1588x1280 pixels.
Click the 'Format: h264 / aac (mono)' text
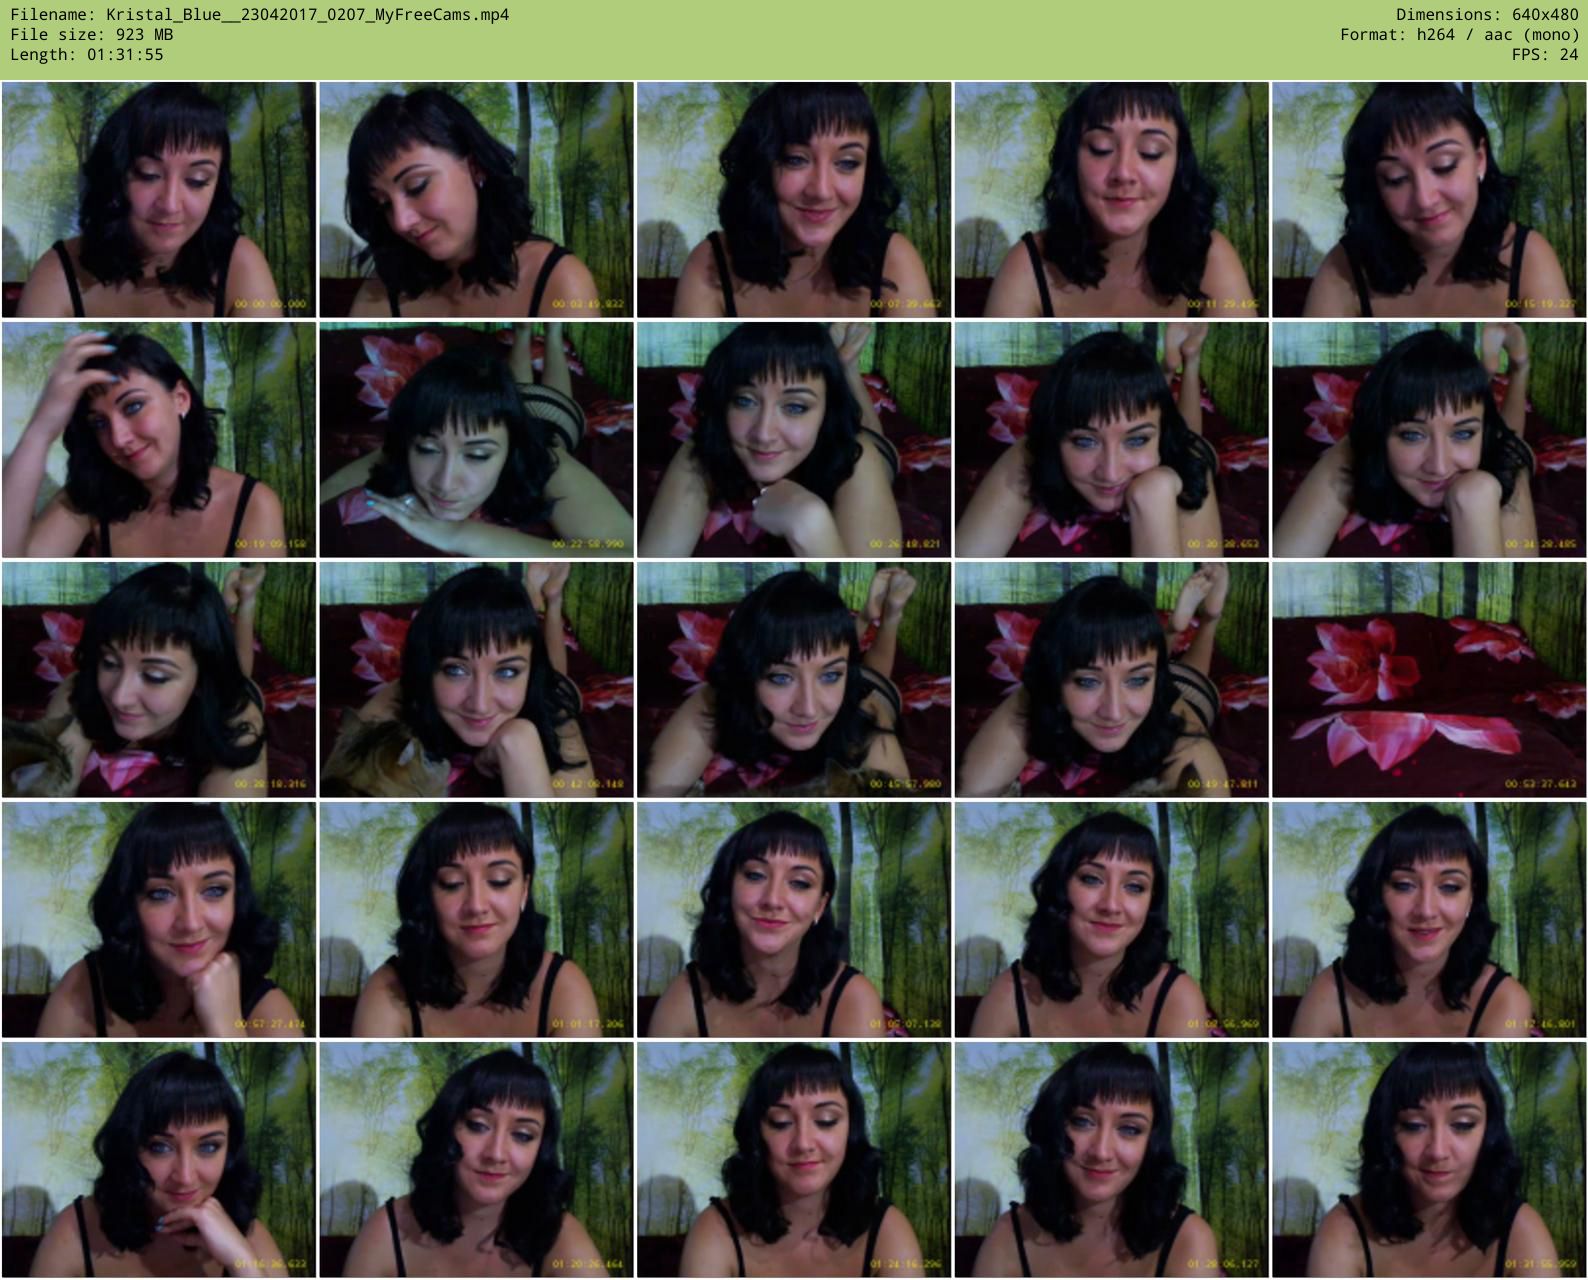1459,35
